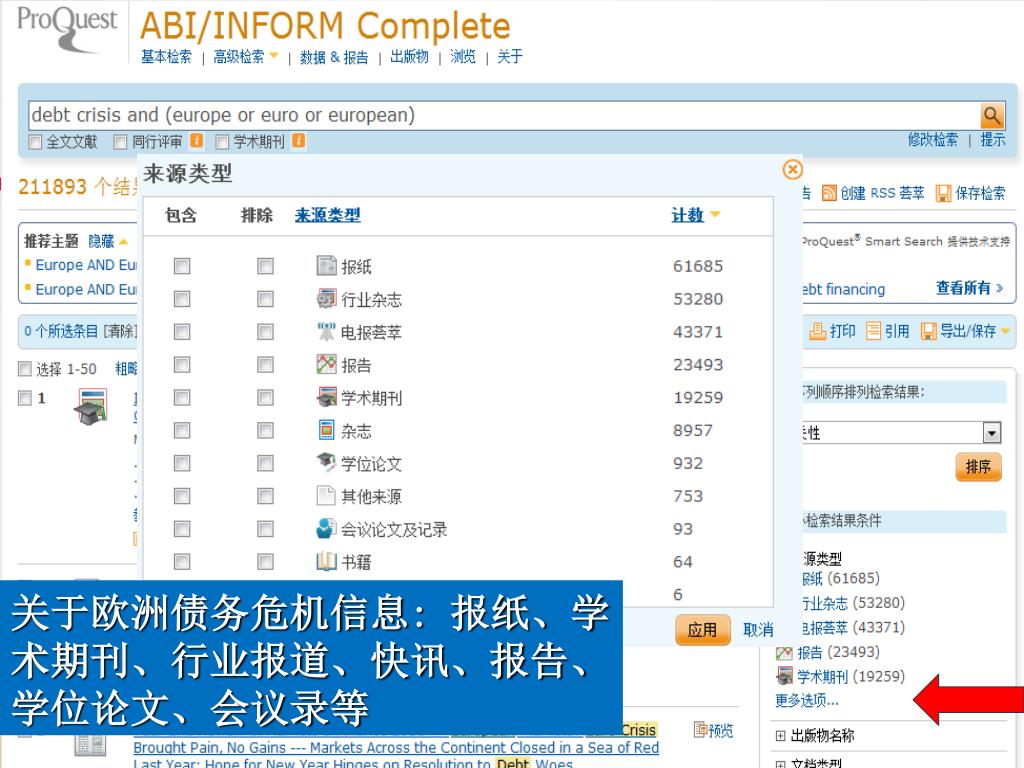This screenshot has height=768, width=1024.
Task: Click sidebar 学术期刊 (19259) journal icon
Action: pos(784,676)
